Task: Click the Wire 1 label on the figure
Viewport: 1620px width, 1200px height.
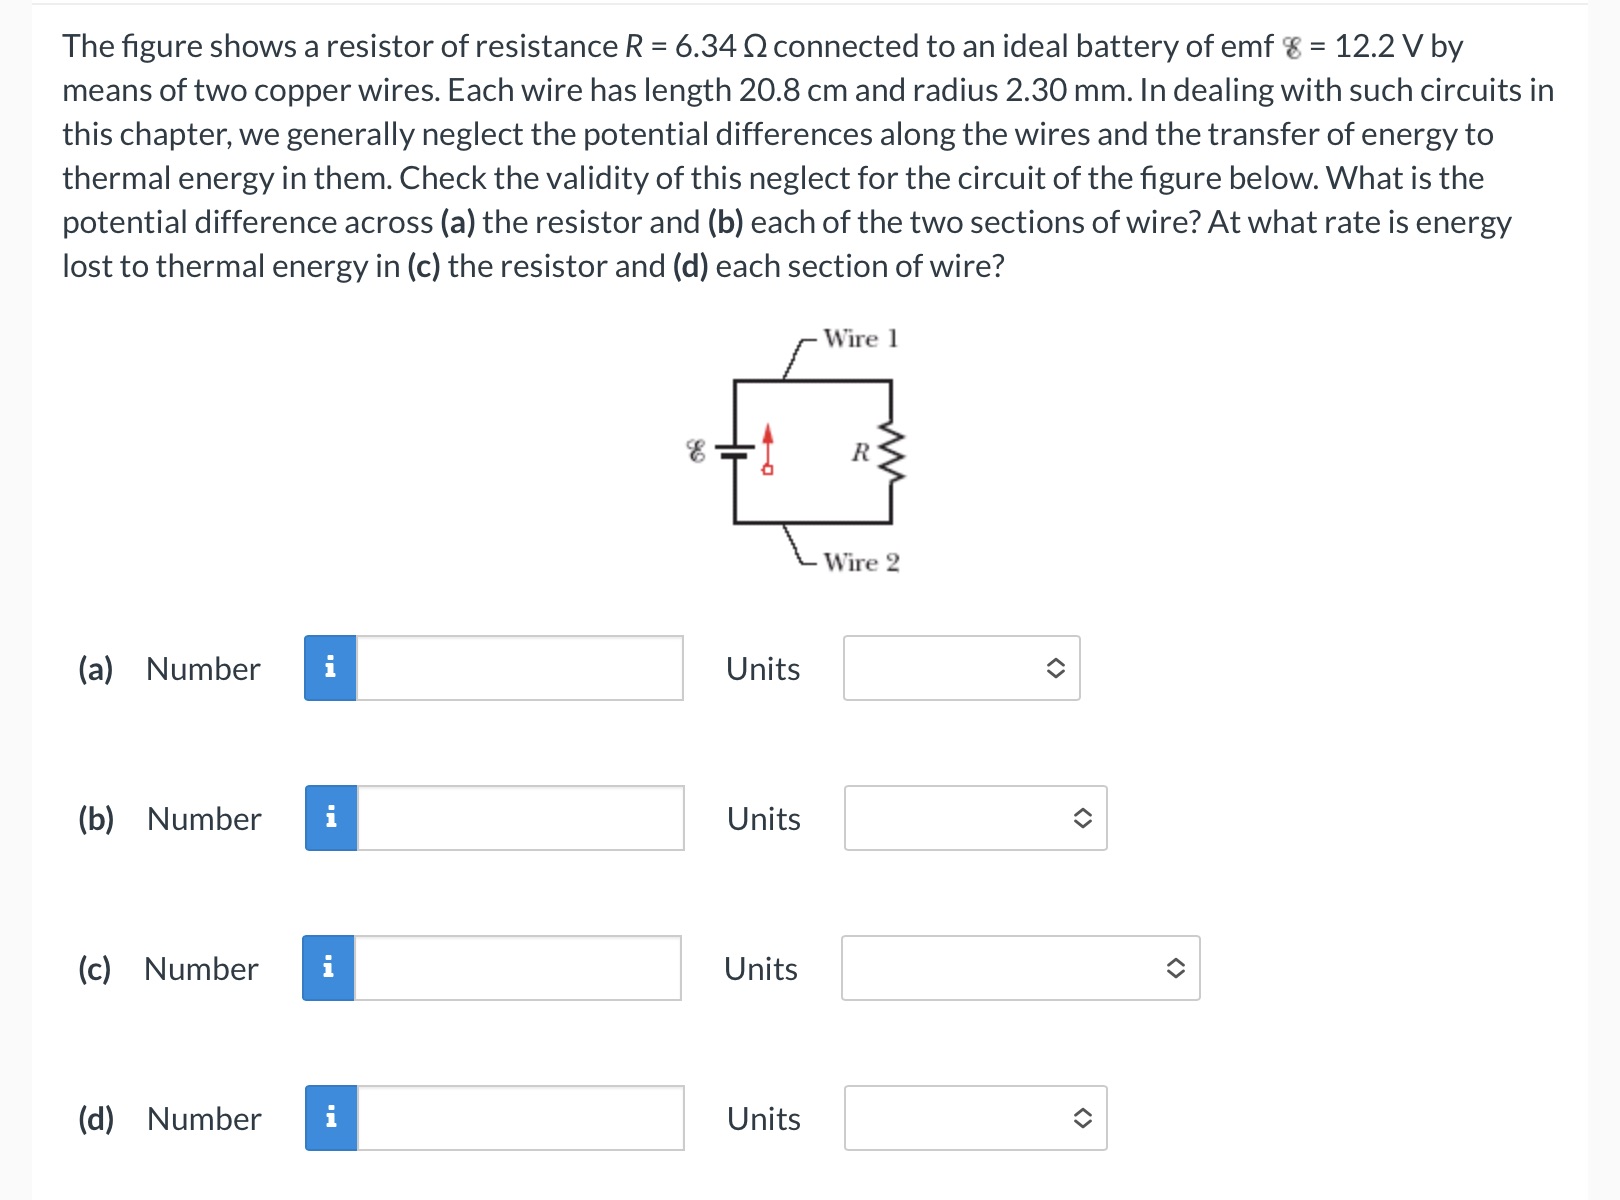Action: tap(861, 338)
